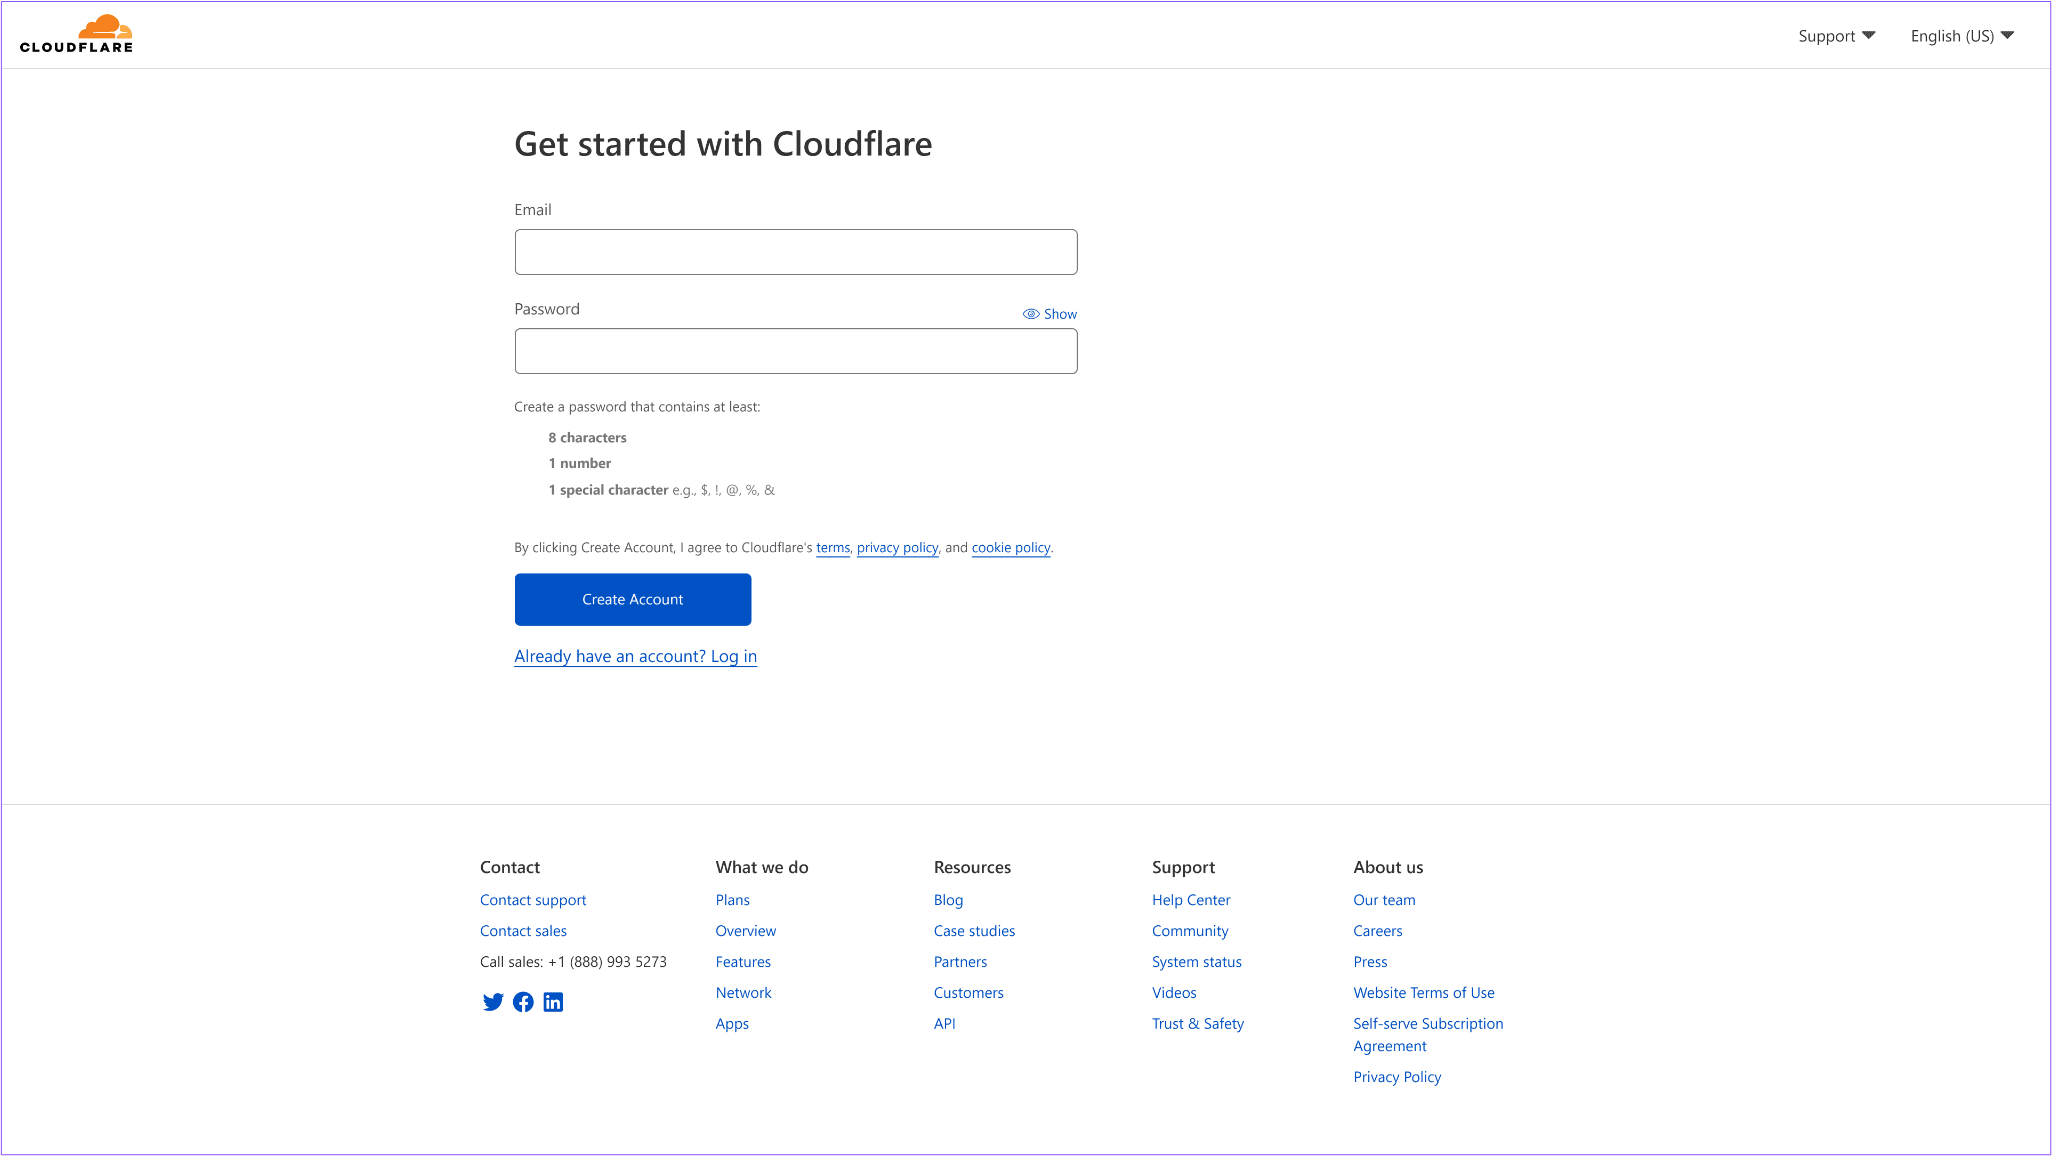The width and height of the screenshot is (2052, 1156).
Task: Toggle Show password visibility
Action: 1050,314
